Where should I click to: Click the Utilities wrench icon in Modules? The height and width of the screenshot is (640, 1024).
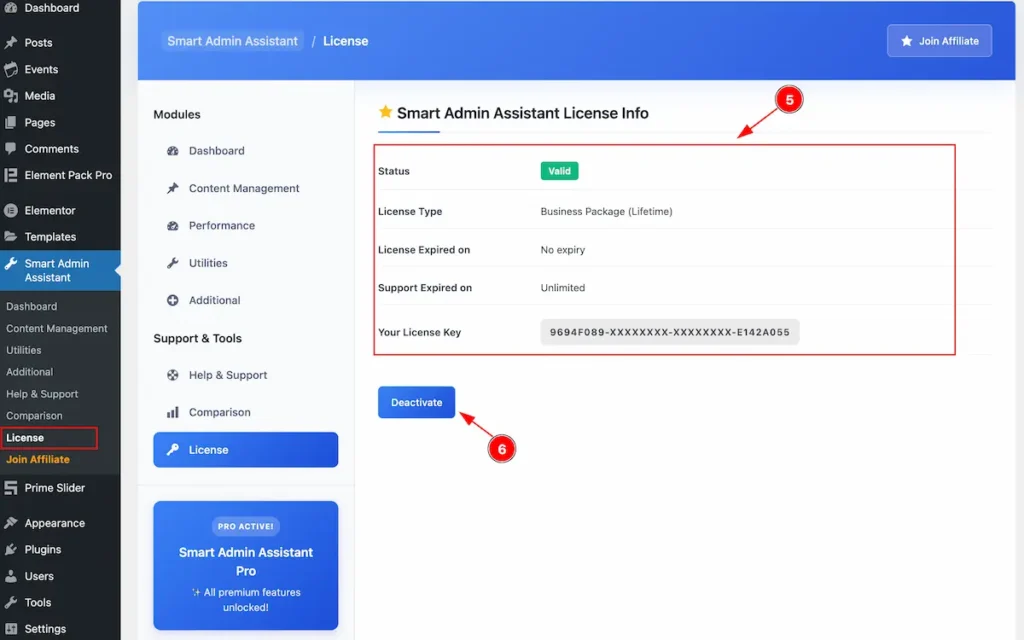coord(172,263)
